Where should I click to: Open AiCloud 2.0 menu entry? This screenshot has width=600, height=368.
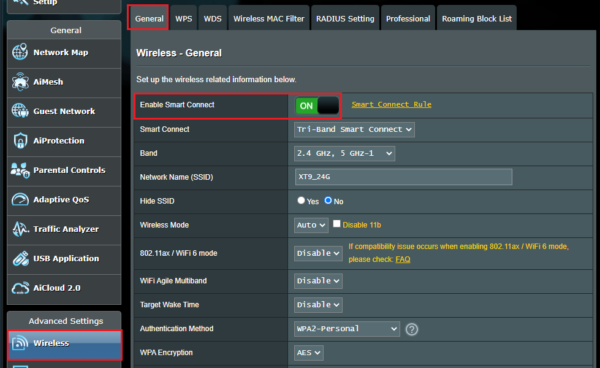[64, 288]
